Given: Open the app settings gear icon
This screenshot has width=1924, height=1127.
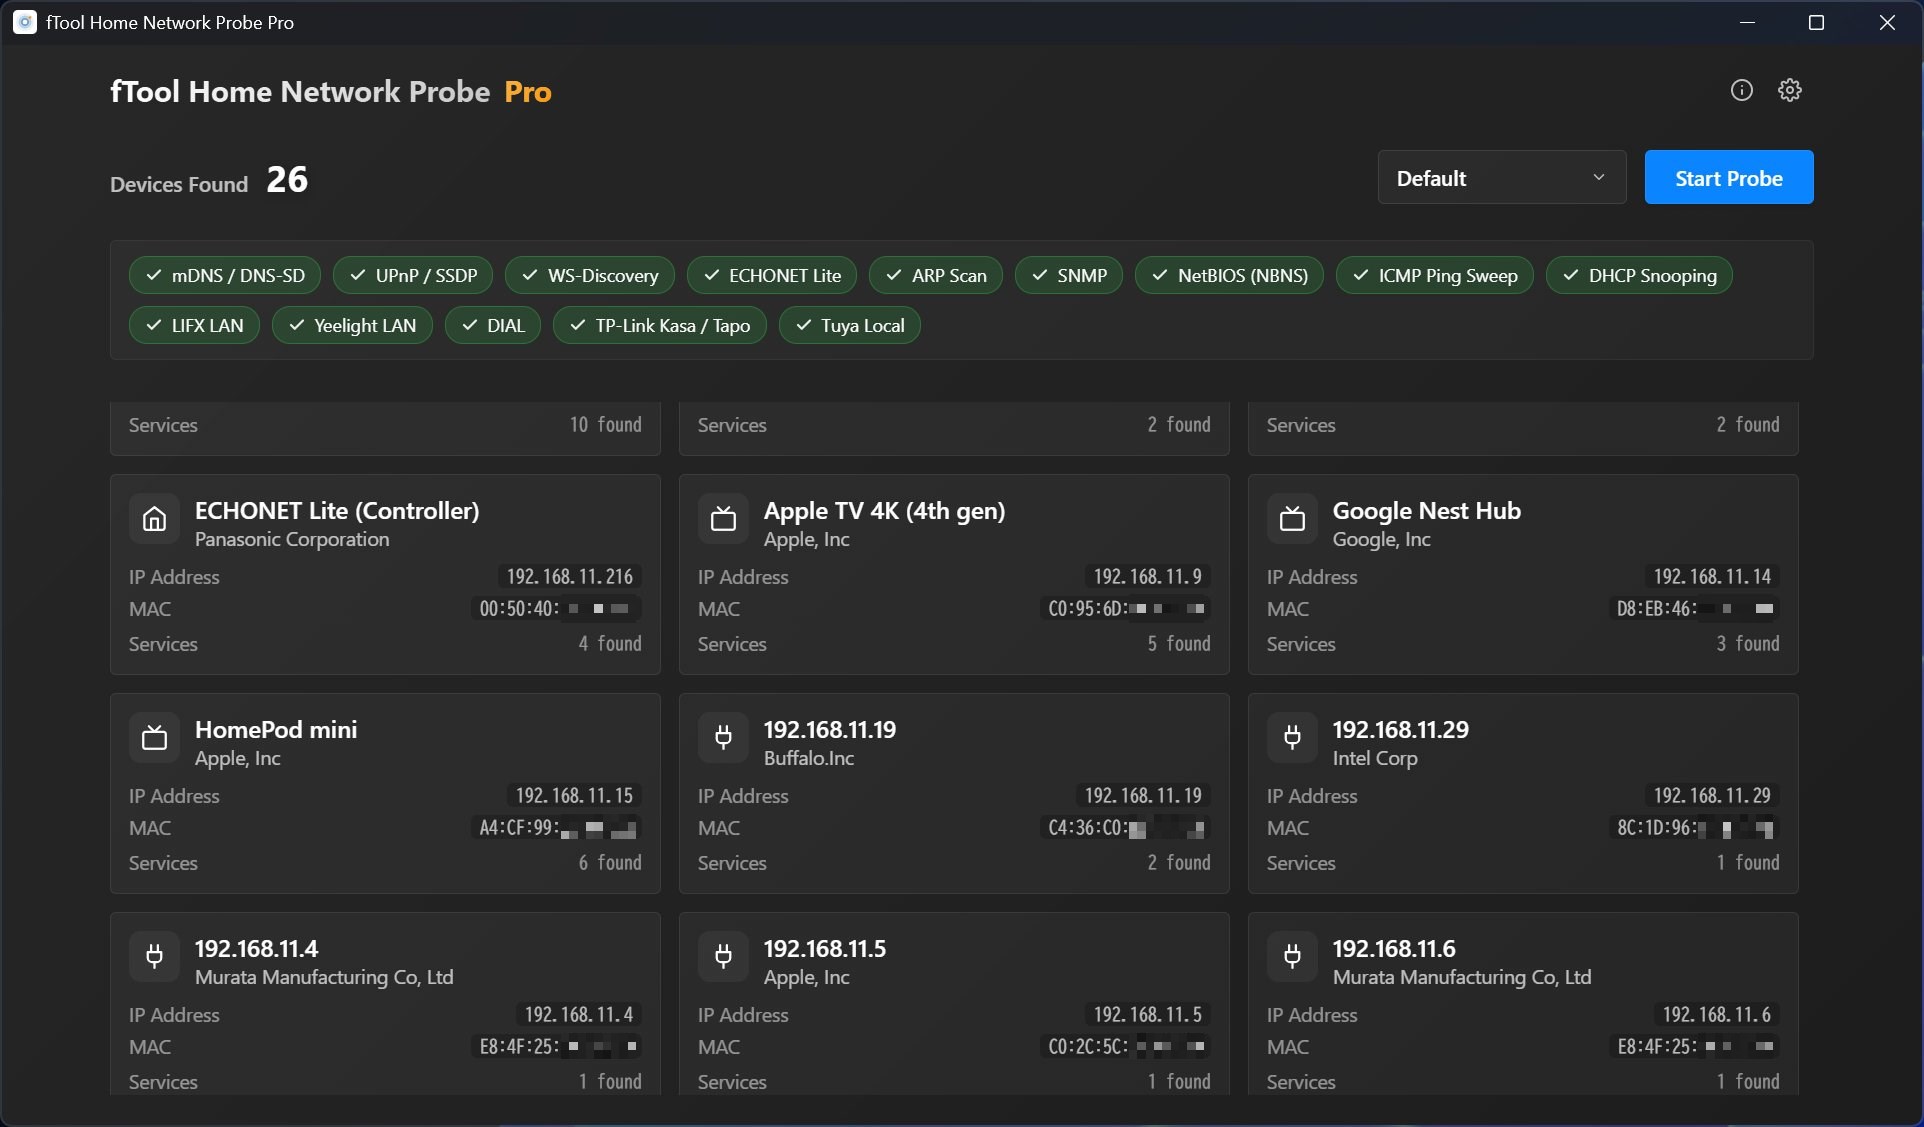Looking at the screenshot, I should [1790, 90].
